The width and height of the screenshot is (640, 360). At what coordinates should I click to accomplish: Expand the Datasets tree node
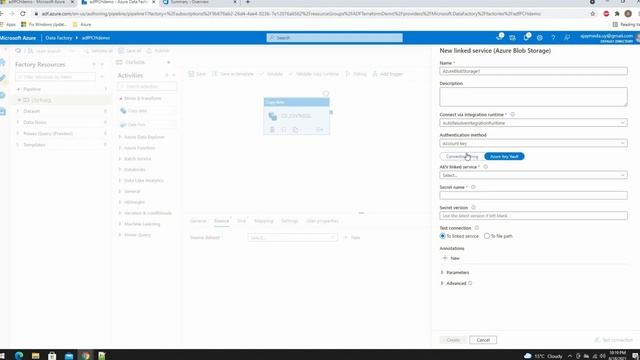(x=18, y=111)
